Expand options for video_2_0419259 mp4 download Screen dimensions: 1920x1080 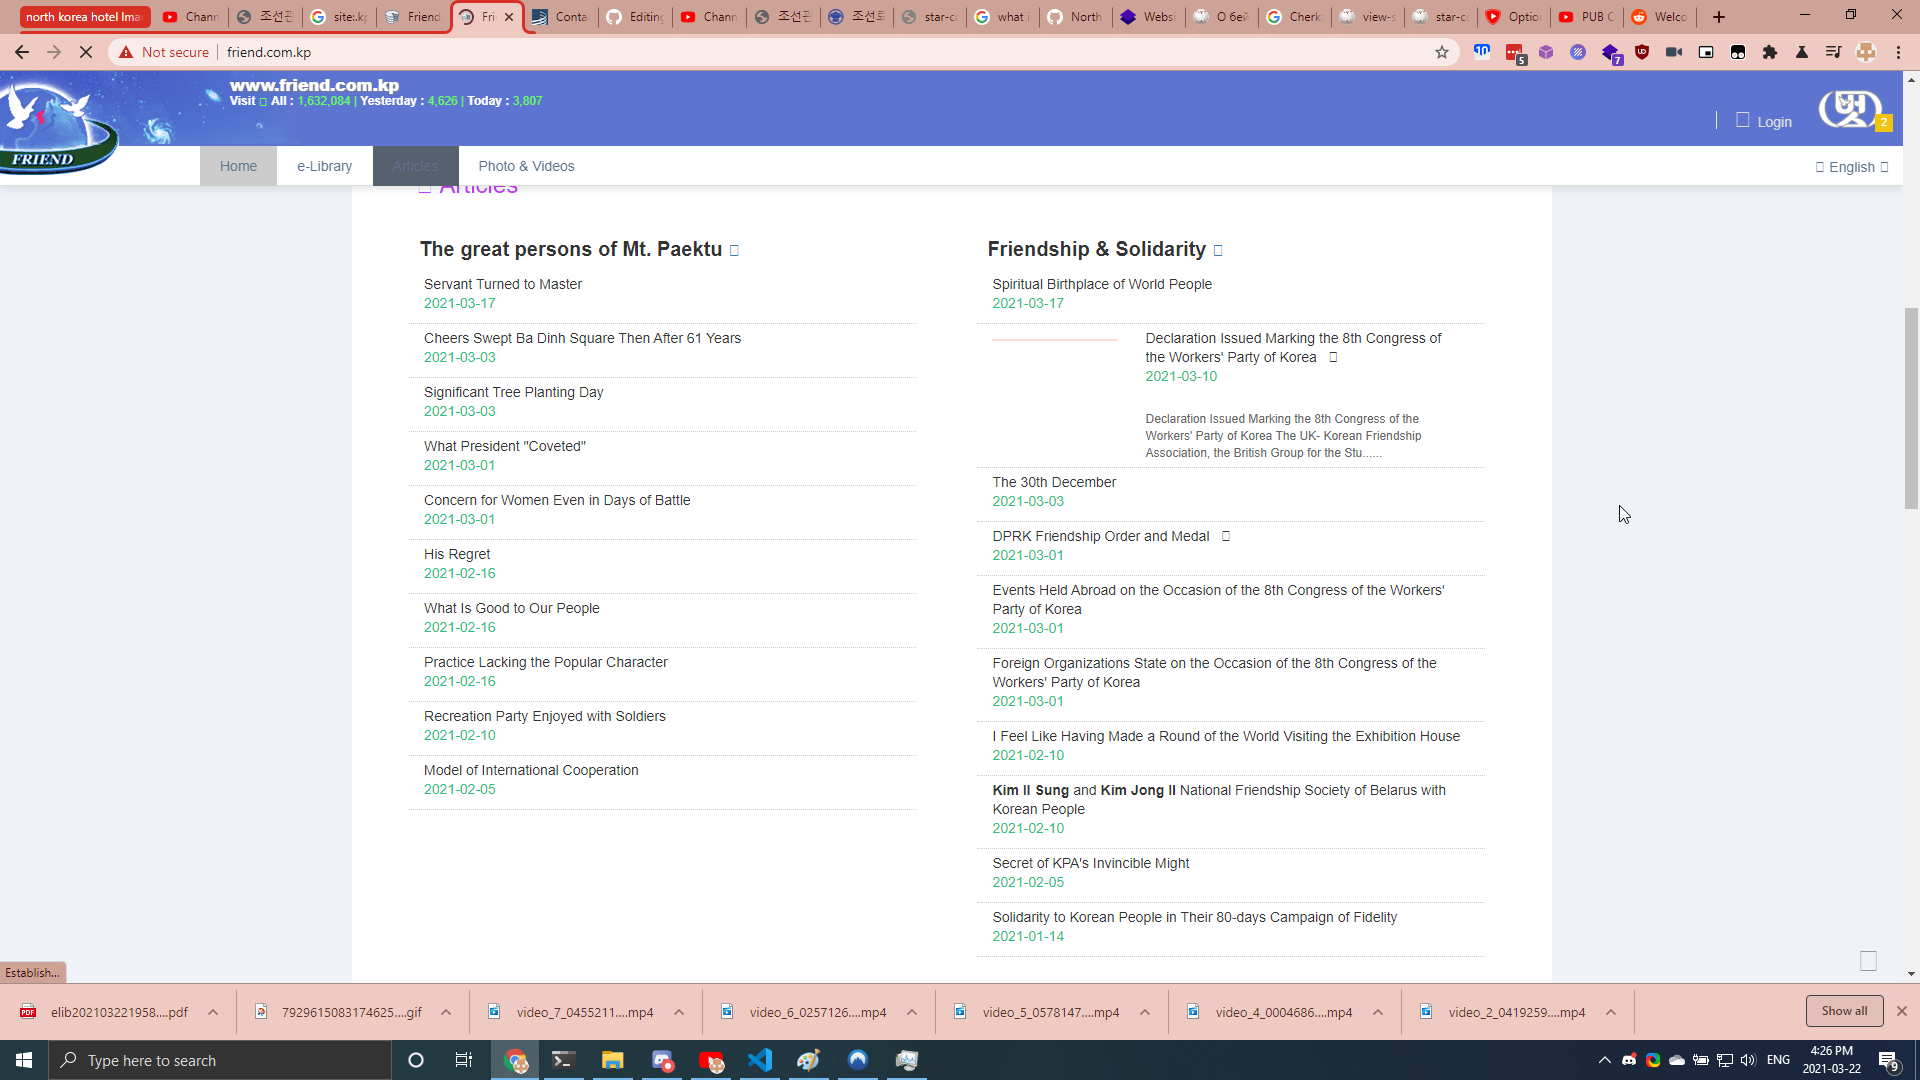coord(1611,1012)
